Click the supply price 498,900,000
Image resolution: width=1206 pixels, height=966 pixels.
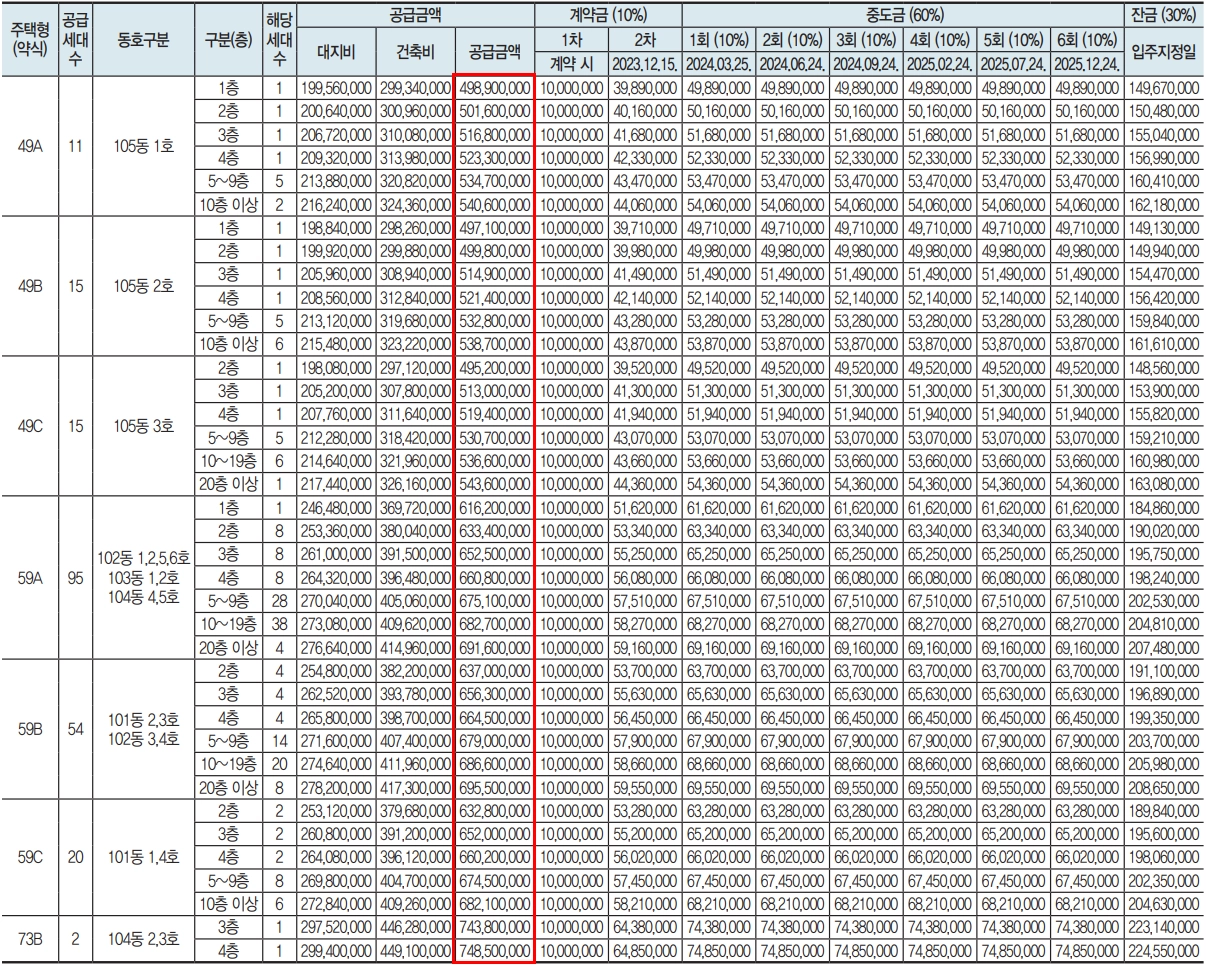pos(494,89)
